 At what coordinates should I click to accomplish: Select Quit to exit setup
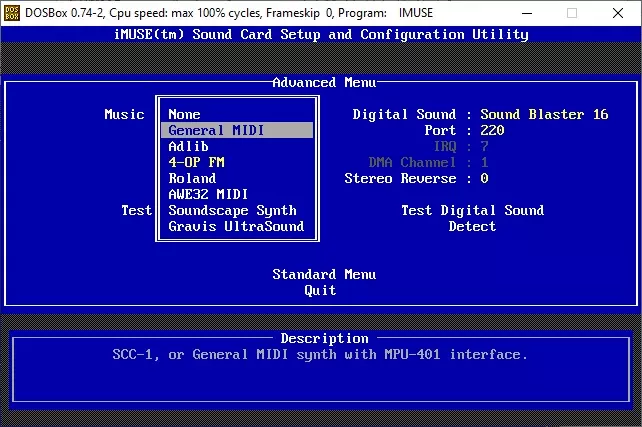[x=320, y=290]
